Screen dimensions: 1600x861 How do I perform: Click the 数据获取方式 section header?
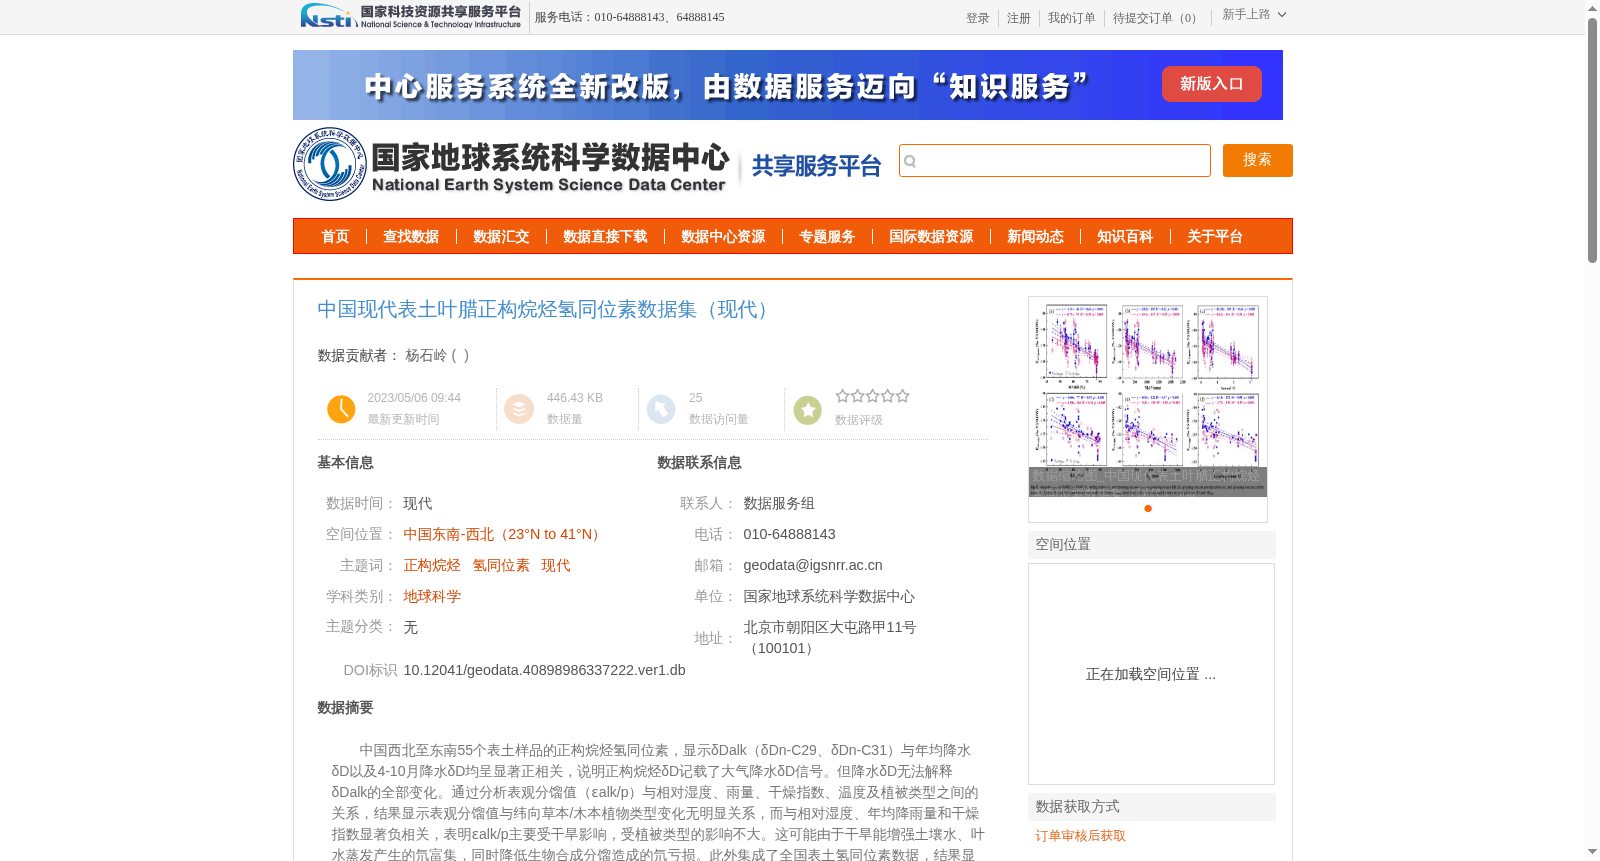pyautogui.click(x=1152, y=807)
